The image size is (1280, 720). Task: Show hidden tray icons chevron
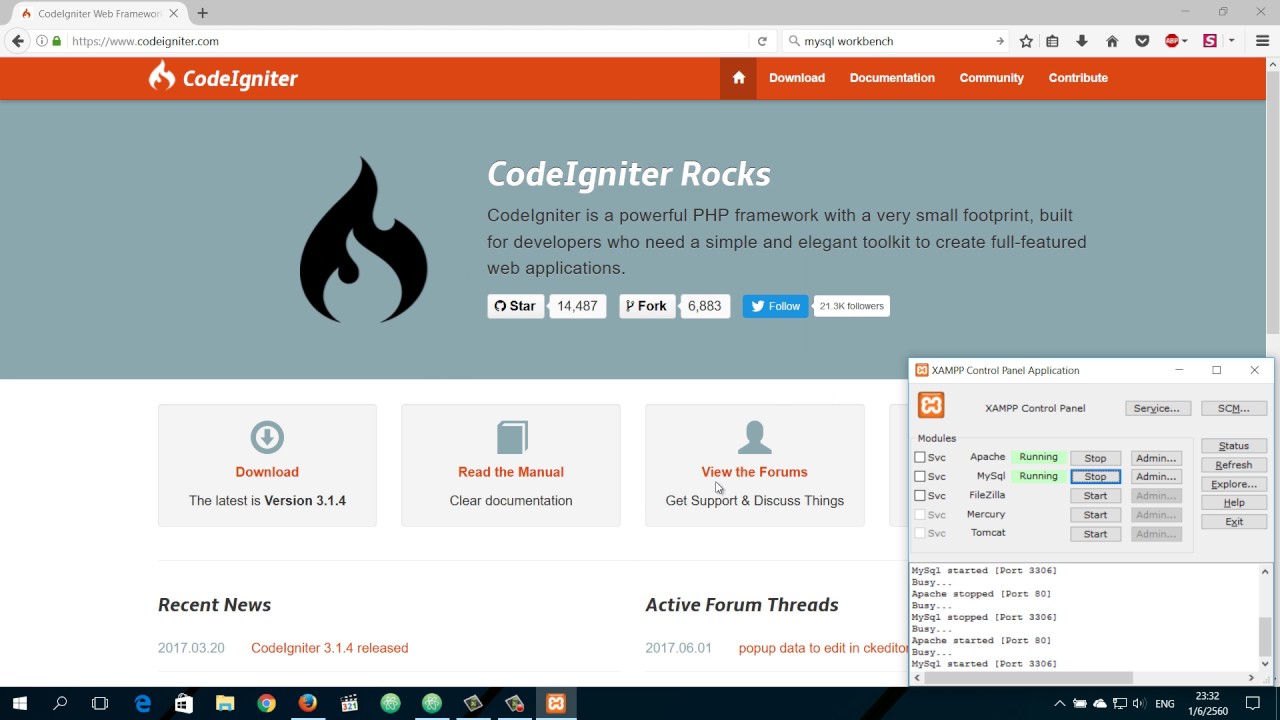pyautogui.click(x=1059, y=704)
